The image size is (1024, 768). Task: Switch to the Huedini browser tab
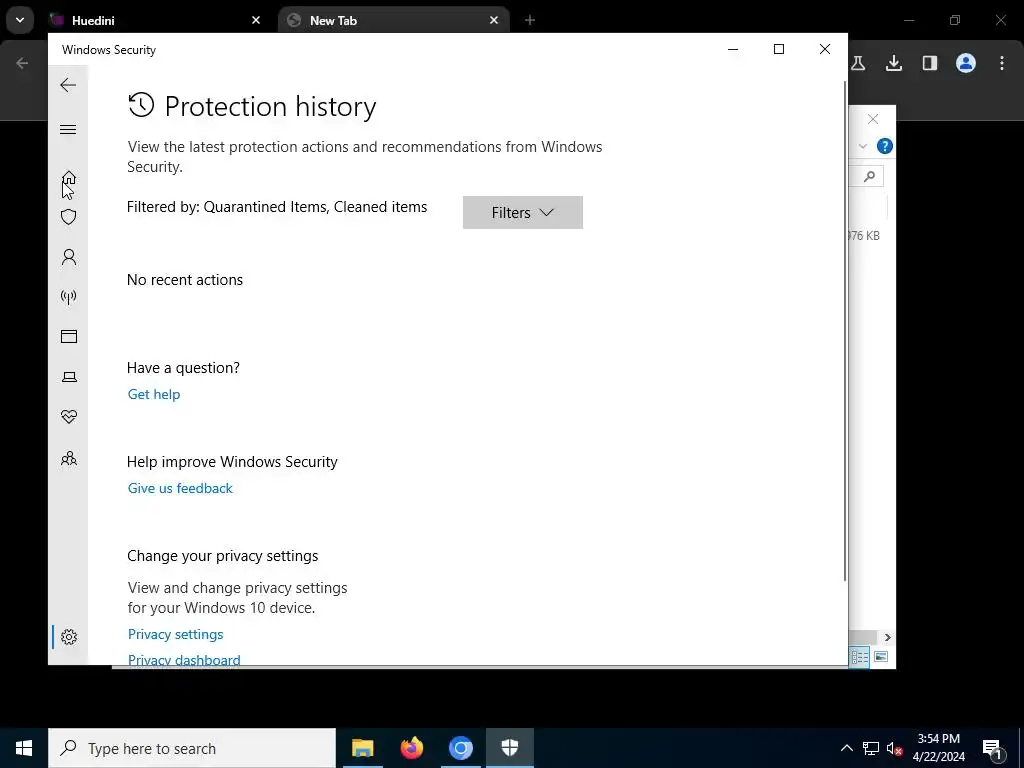coord(157,20)
